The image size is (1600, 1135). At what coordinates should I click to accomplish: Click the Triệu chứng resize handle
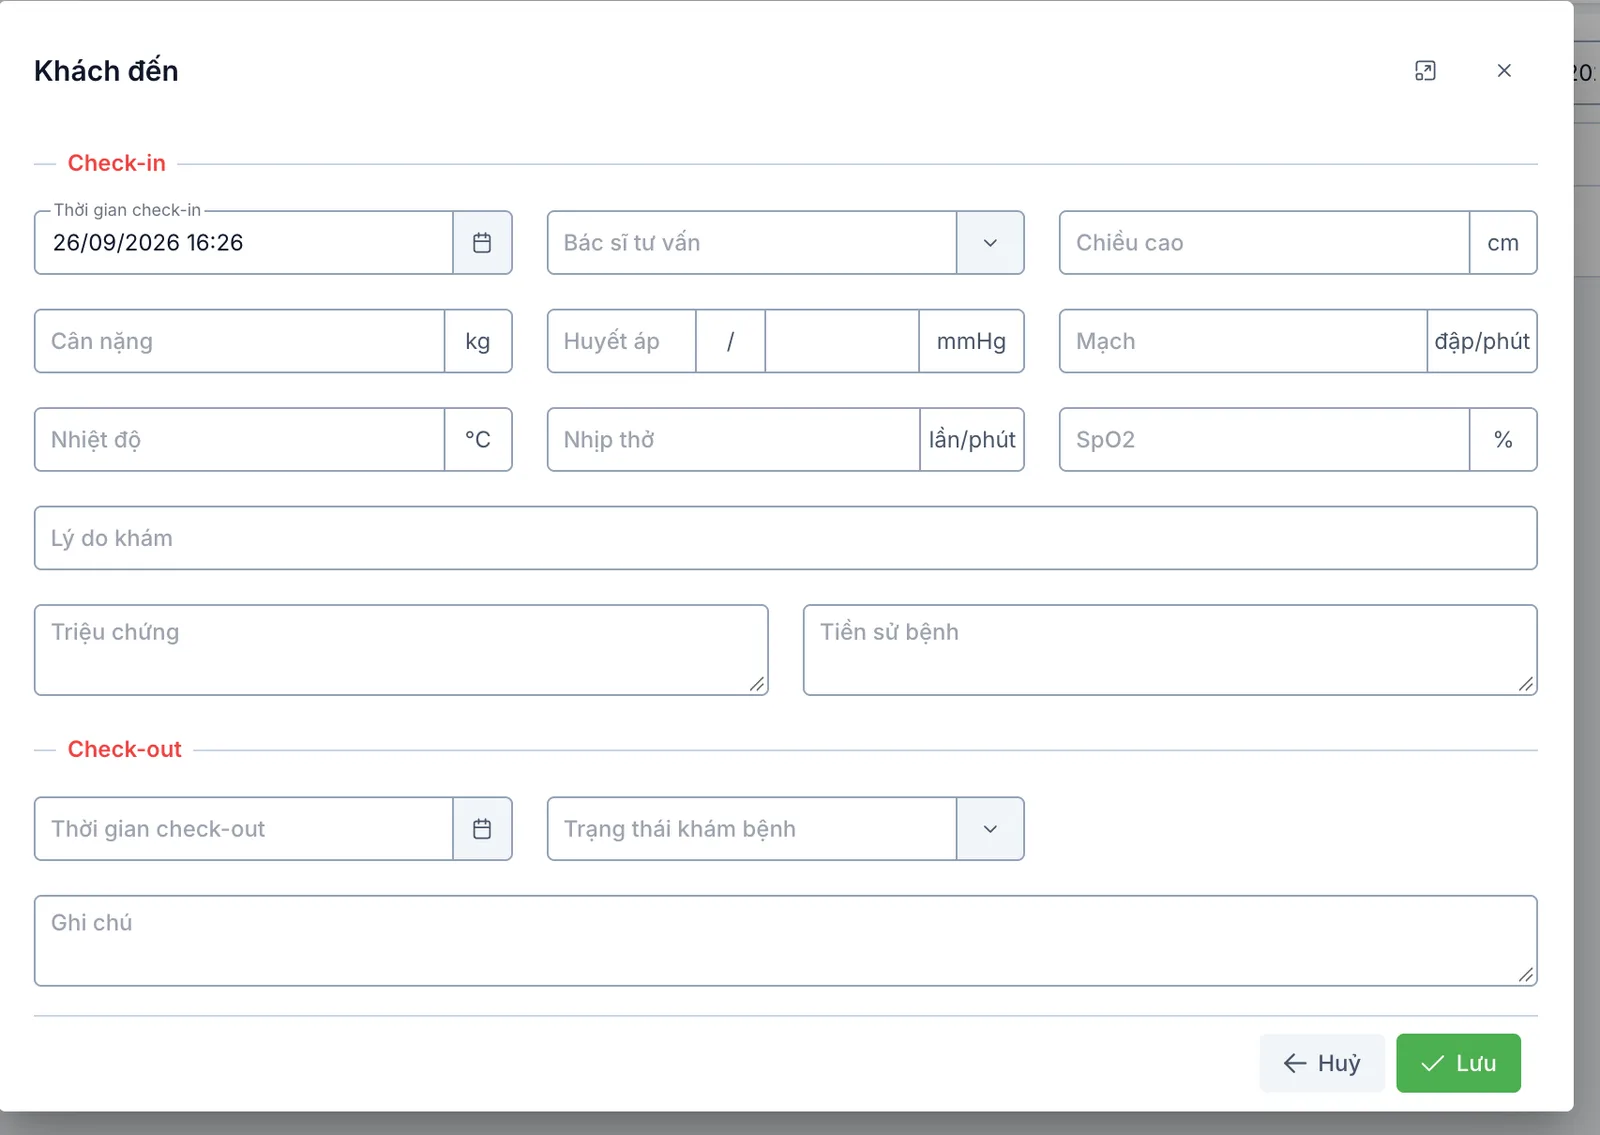[757, 684]
